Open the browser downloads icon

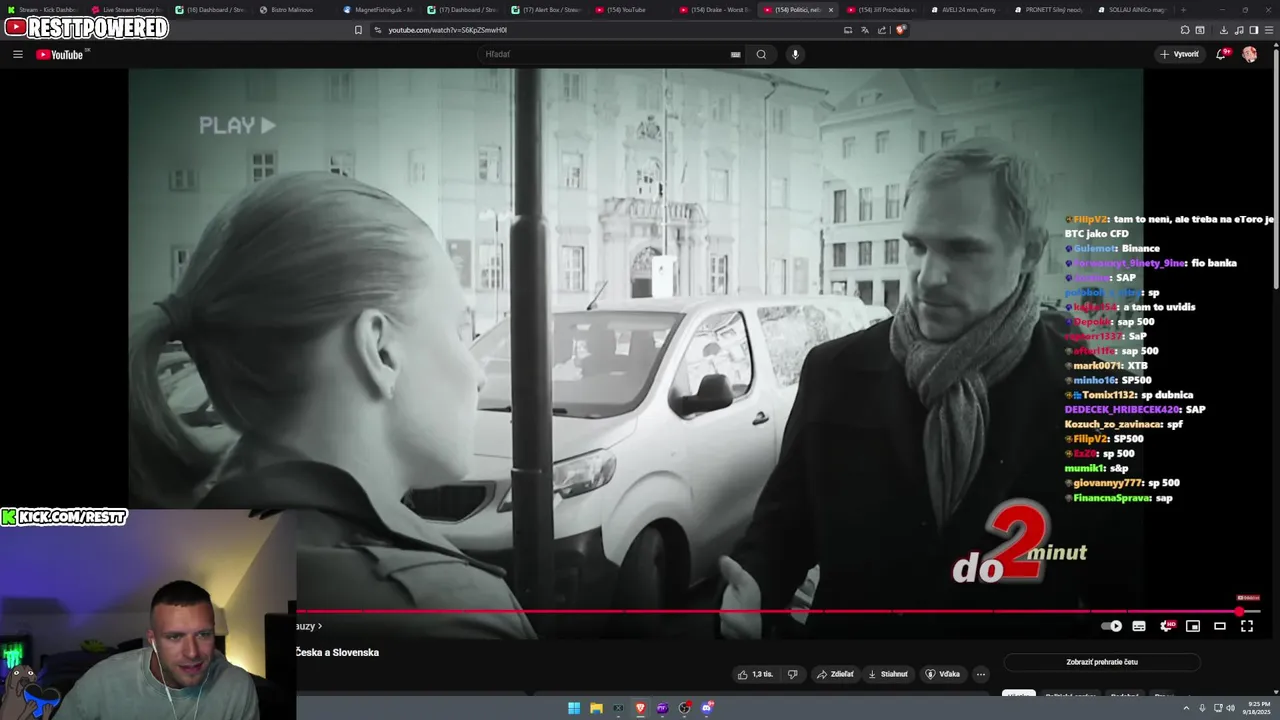[1224, 30]
